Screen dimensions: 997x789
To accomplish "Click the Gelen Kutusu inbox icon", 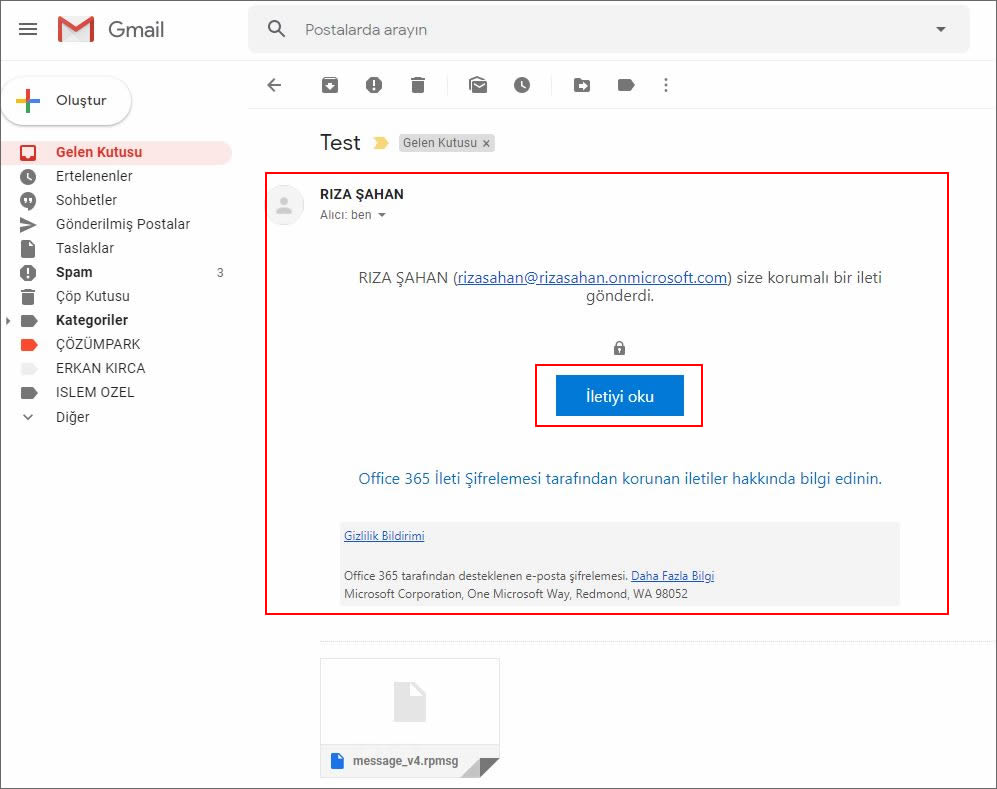I will click(28, 153).
